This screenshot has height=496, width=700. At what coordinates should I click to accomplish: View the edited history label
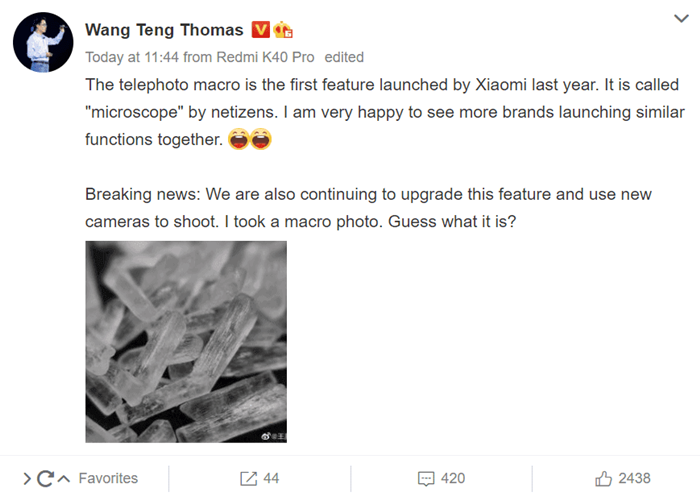coord(344,57)
